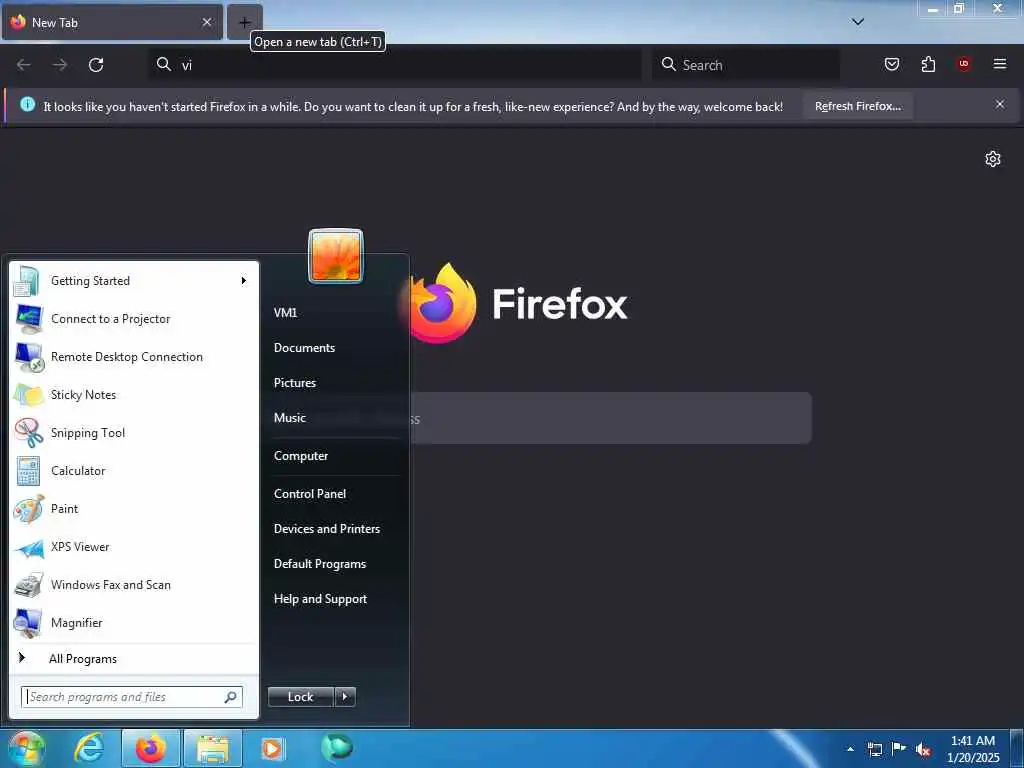Open Pictures from Start menu

(x=295, y=383)
